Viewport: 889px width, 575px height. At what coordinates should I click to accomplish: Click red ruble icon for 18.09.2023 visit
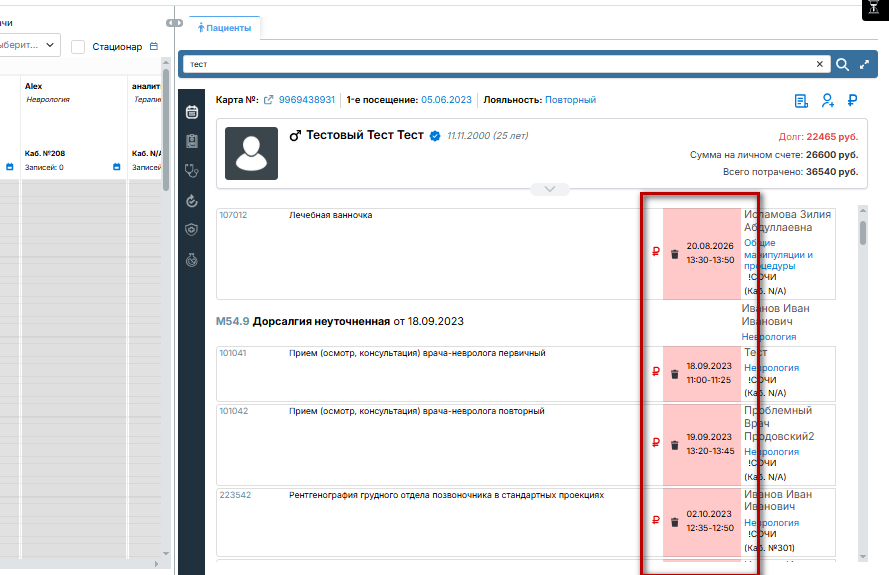(x=656, y=371)
